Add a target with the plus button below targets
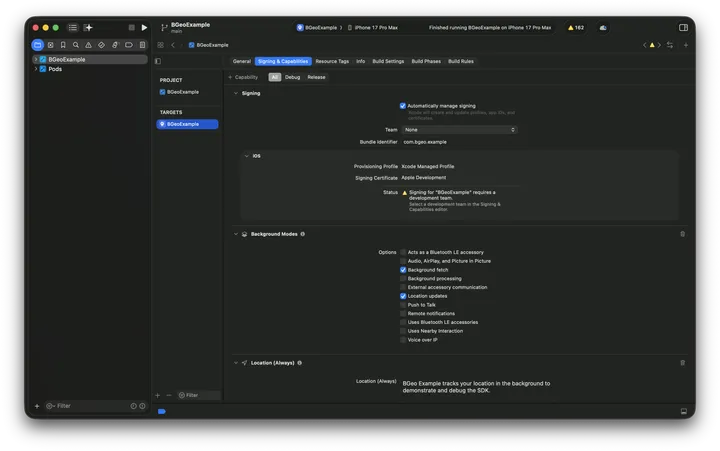This screenshot has width=720, height=451. pos(158,395)
